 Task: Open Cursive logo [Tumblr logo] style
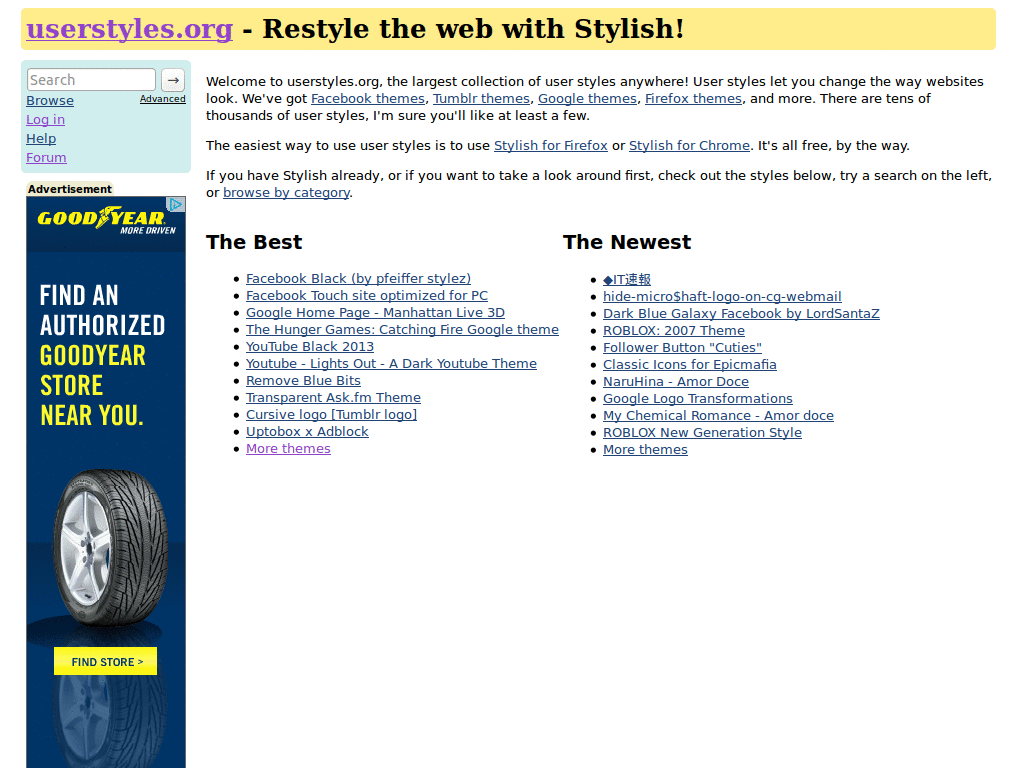tap(331, 415)
